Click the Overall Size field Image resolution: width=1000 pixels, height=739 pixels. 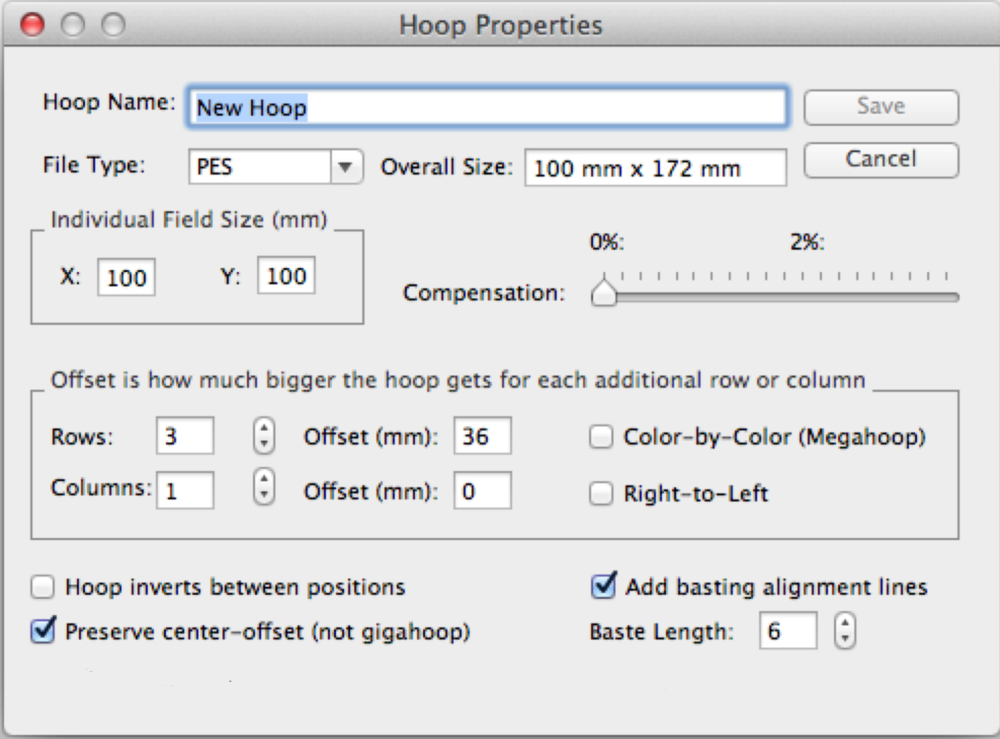pyautogui.click(x=655, y=168)
